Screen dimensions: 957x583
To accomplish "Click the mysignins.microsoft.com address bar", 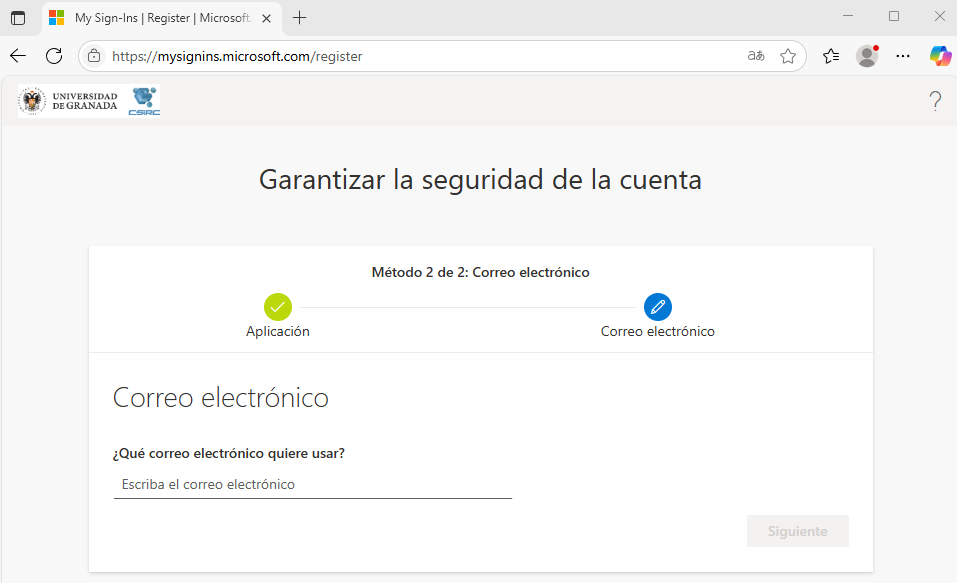I will click(x=442, y=56).
